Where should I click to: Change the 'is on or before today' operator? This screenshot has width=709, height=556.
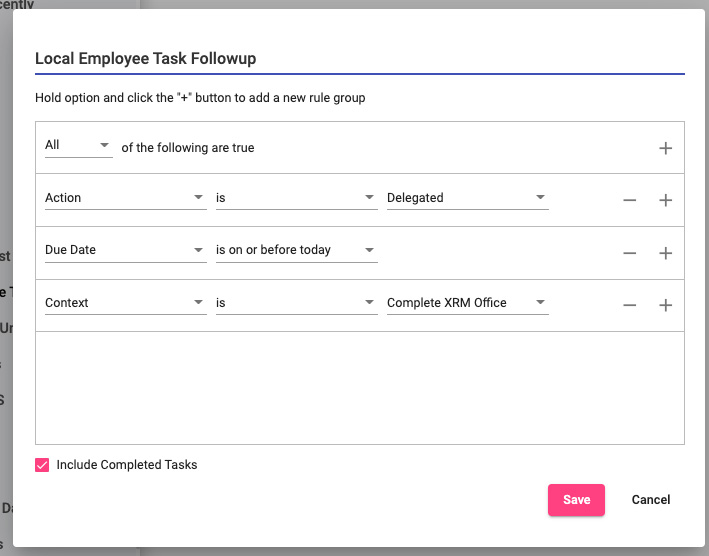296,250
